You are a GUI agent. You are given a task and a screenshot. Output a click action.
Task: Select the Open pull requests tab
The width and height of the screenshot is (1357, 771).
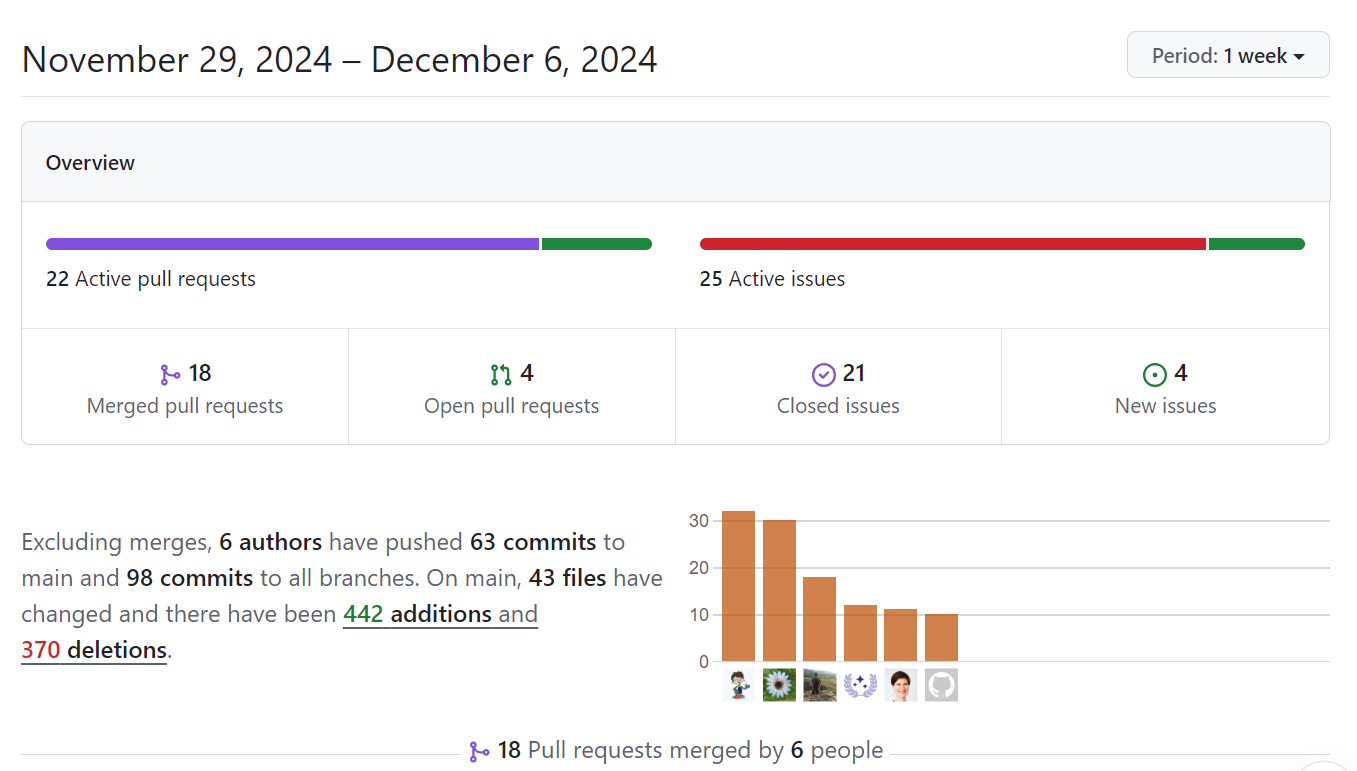[x=511, y=388]
